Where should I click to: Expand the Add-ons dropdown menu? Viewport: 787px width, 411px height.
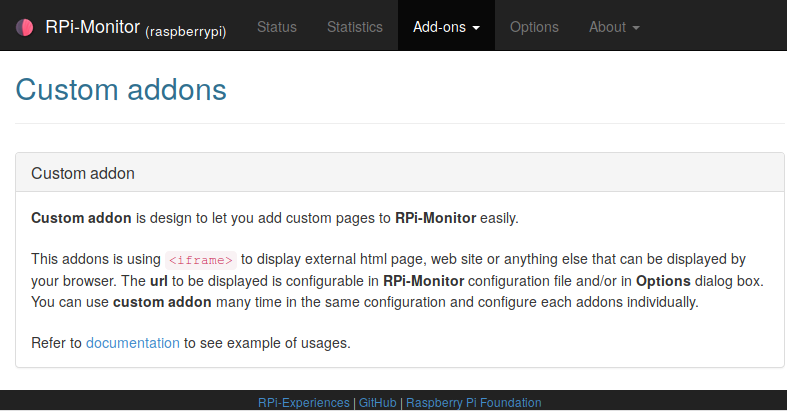(x=446, y=27)
